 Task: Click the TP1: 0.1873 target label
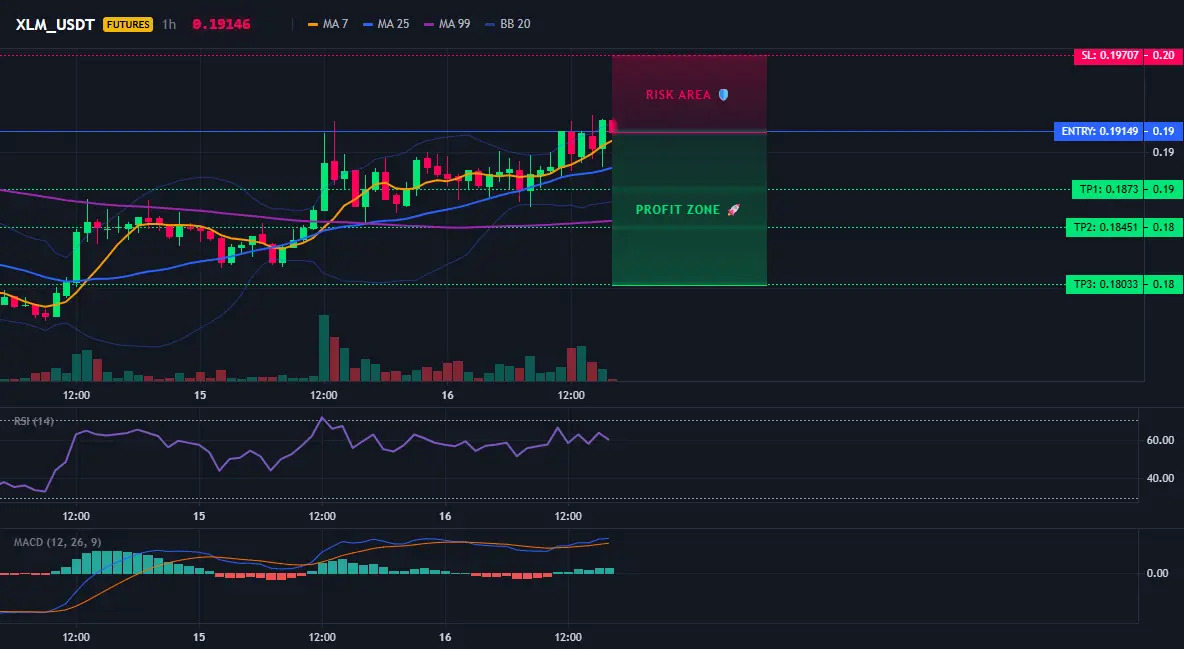(1108, 190)
